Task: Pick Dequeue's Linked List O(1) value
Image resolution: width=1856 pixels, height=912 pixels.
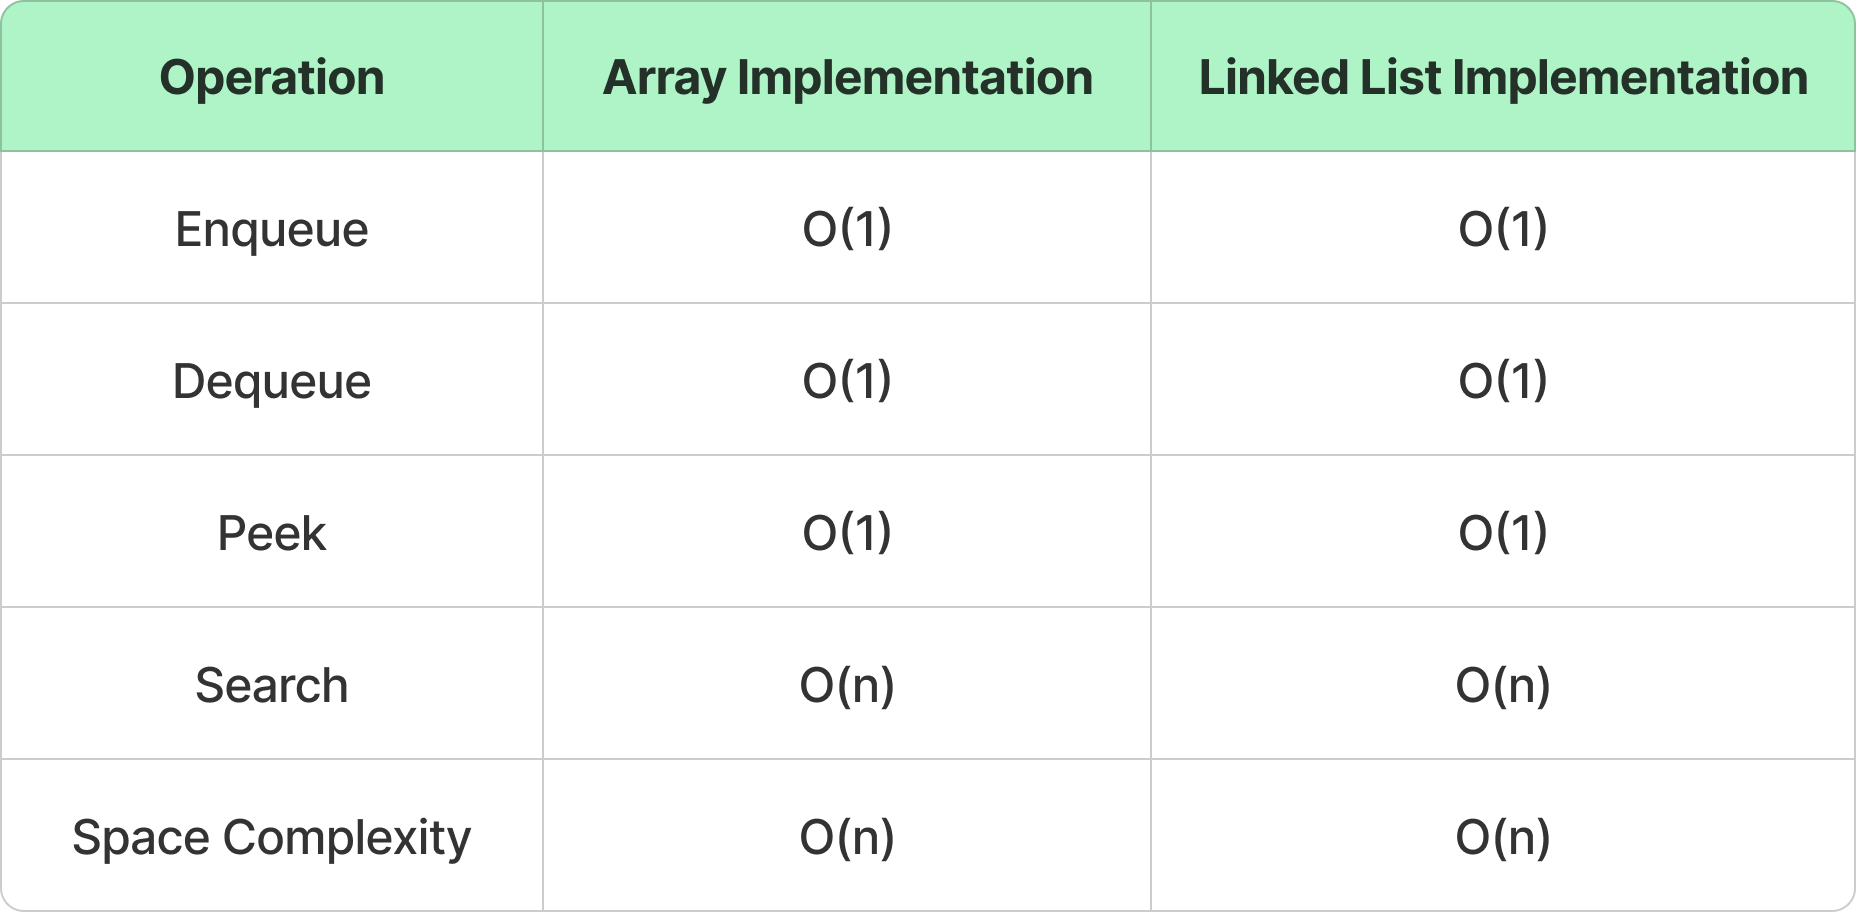Action: (1502, 381)
